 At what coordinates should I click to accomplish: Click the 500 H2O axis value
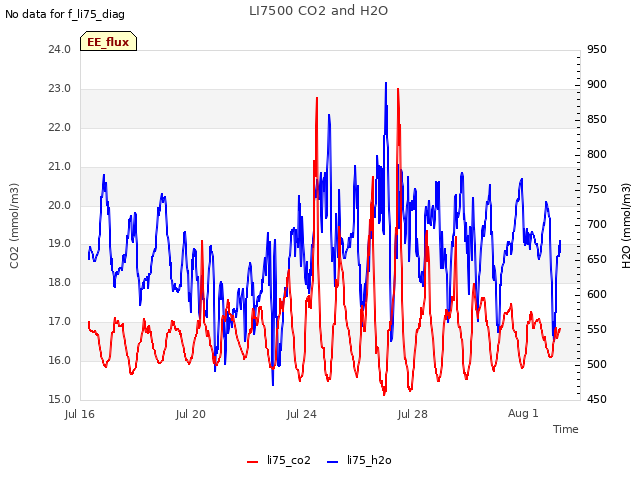(x=597, y=364)
